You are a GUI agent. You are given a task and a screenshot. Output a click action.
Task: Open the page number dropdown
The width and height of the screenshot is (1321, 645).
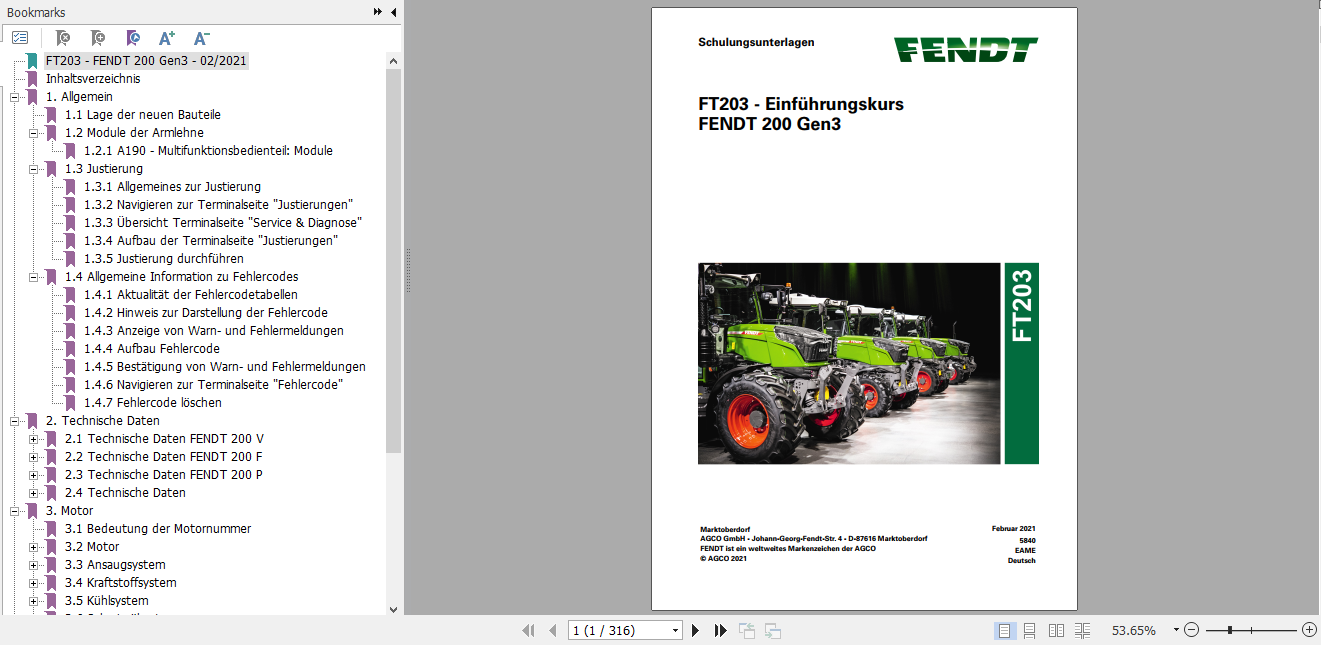click(x=676, y=630)
